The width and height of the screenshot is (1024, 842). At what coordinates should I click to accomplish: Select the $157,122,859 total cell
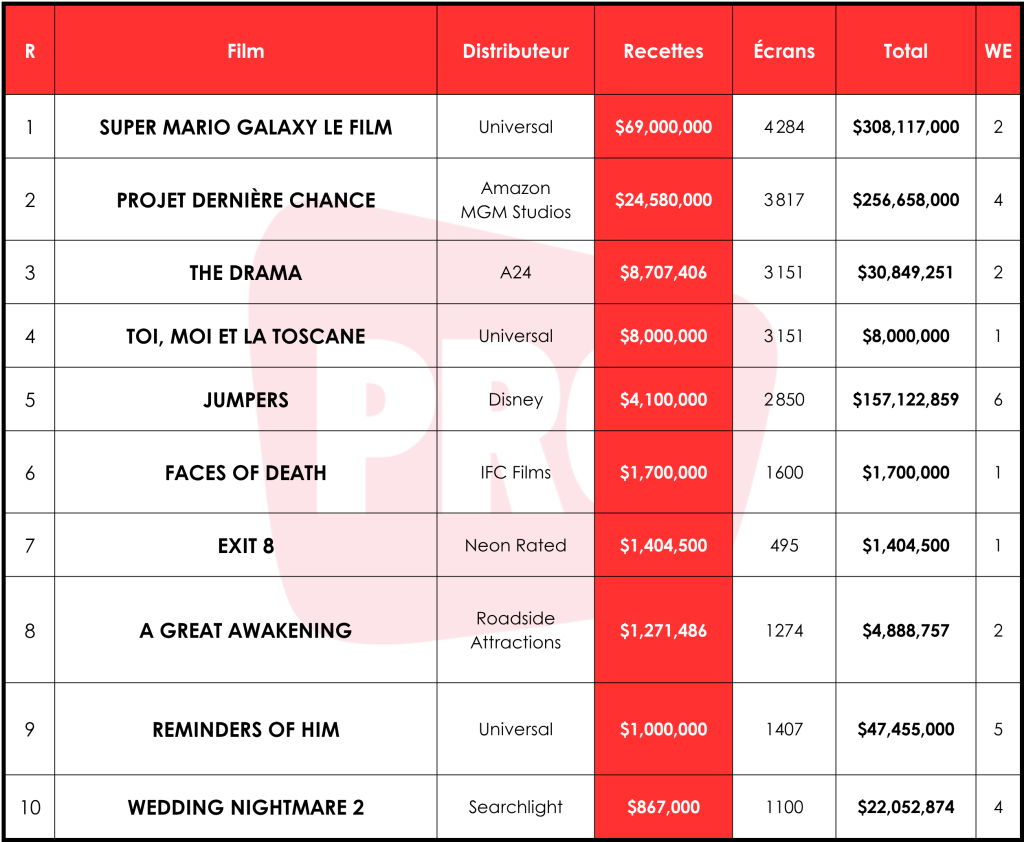click(x=905, y=400)
